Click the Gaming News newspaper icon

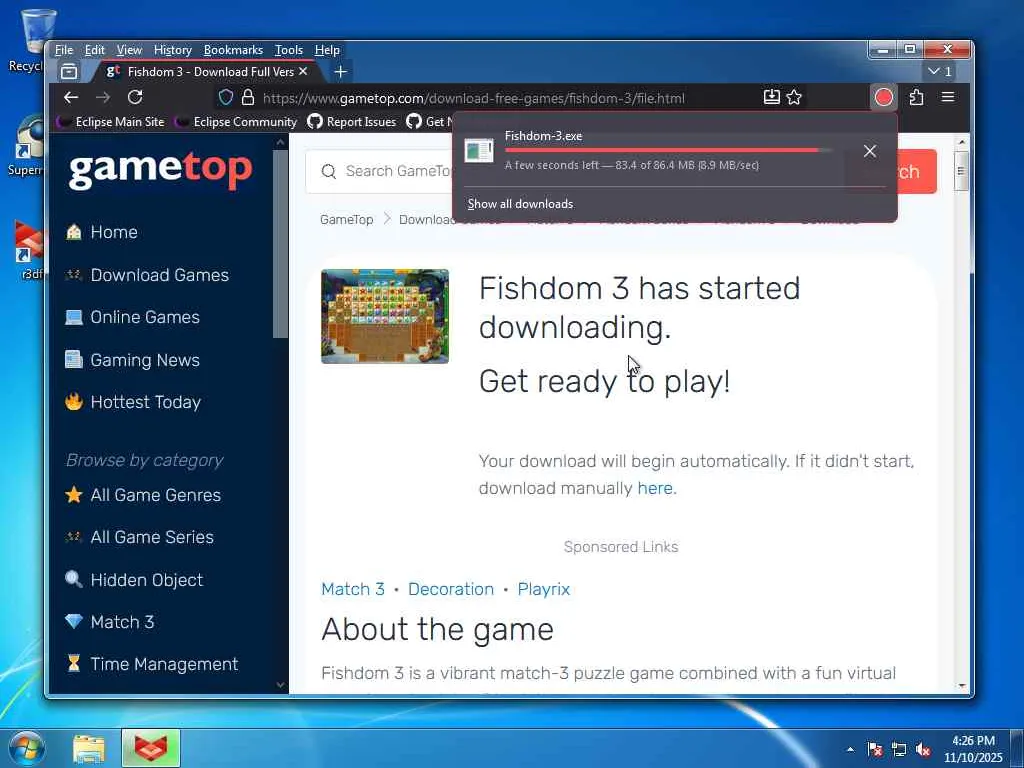[x=74, y=360]
